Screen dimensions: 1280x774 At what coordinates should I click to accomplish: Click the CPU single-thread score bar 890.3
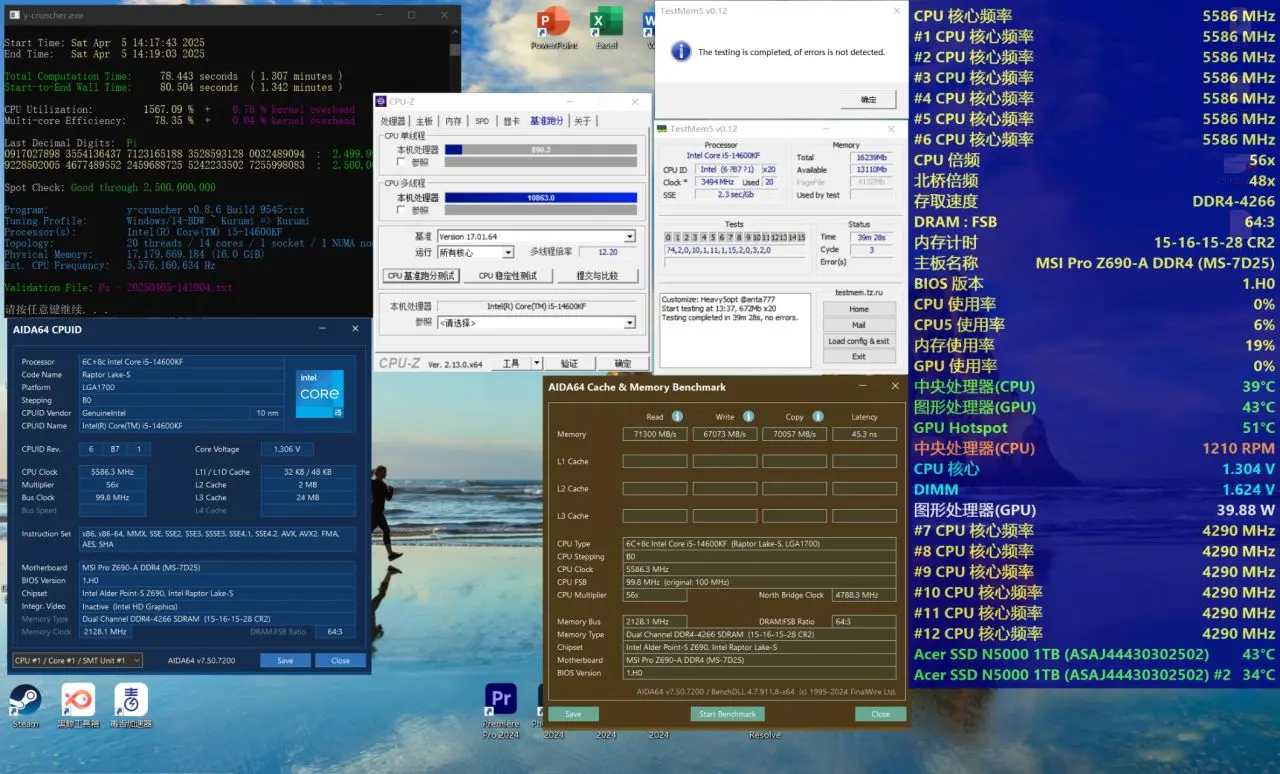tap(541, 149)
